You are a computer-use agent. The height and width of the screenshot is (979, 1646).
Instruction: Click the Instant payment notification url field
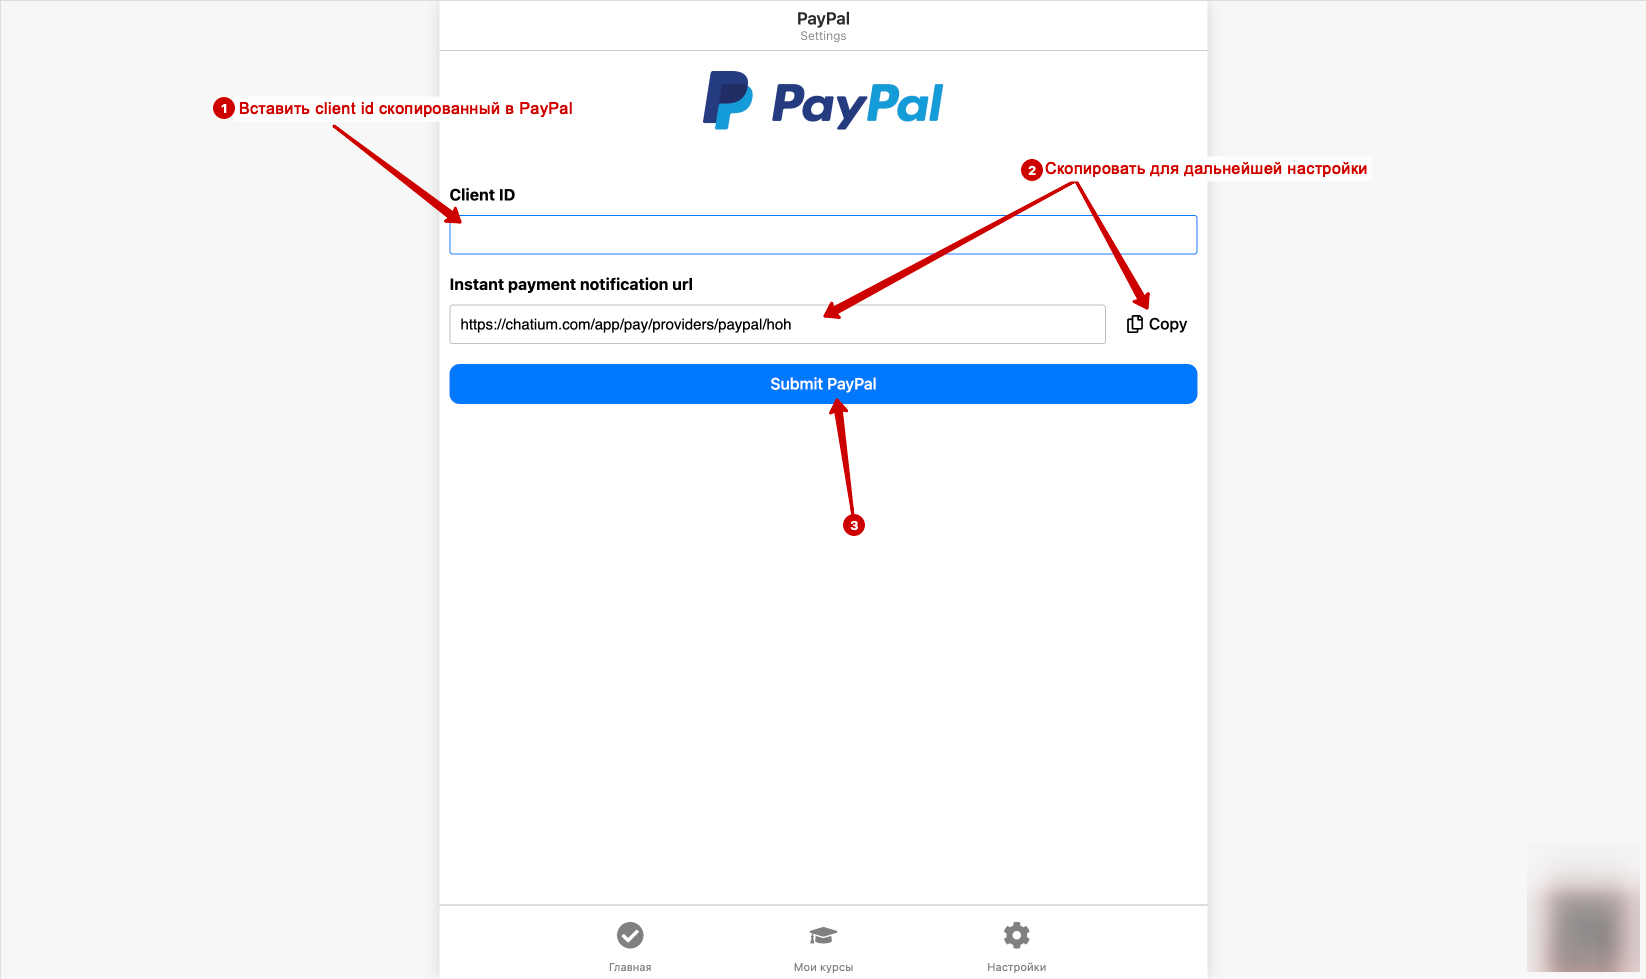click(x=777, y=324)
